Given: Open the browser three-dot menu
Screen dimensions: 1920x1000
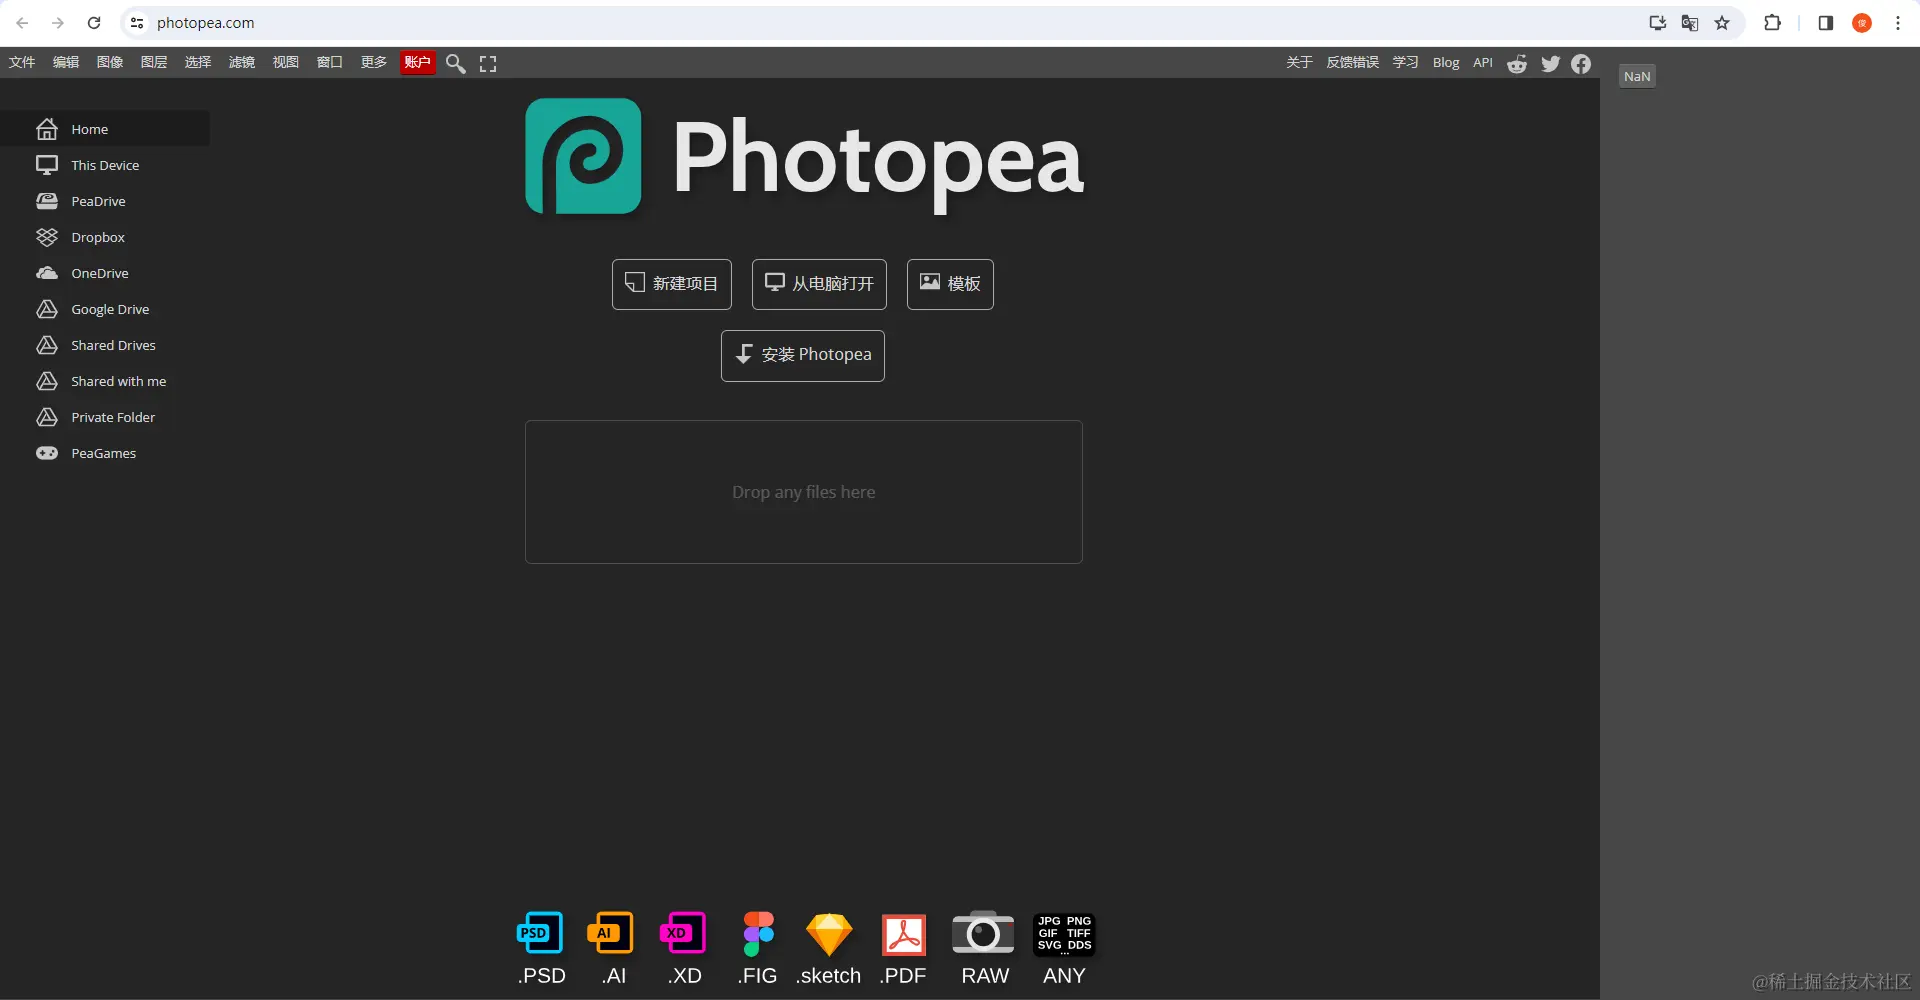Looking at the screenshot, I should (x=1897, y=23).
